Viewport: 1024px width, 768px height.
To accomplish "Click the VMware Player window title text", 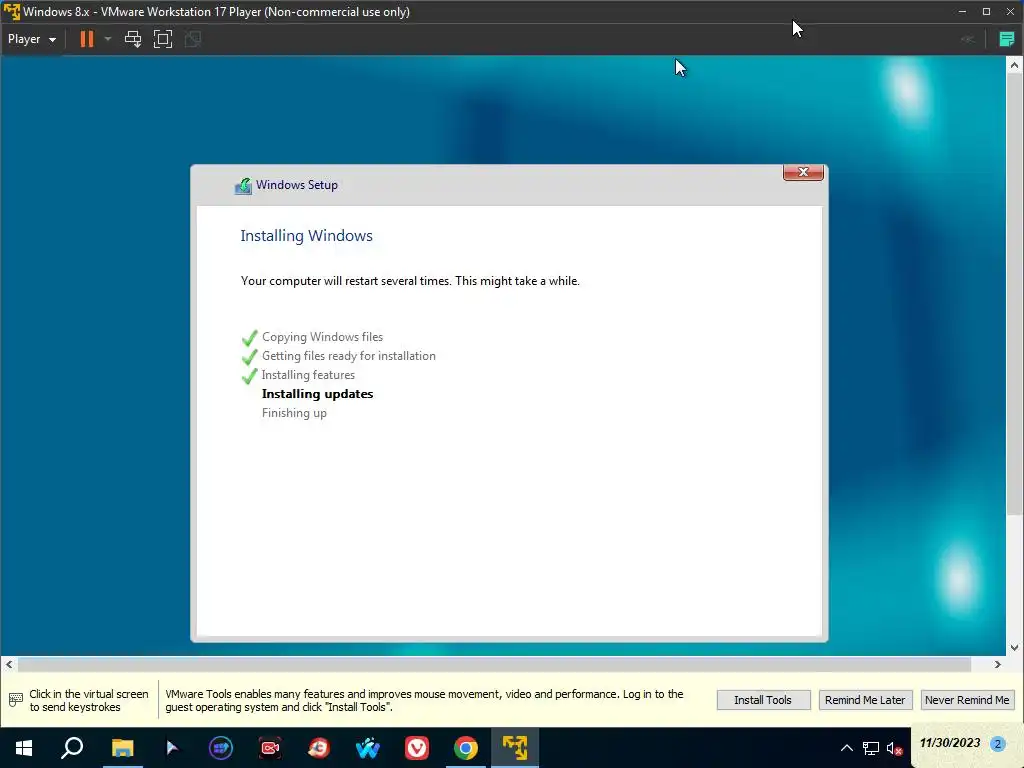I will point(216,12).
